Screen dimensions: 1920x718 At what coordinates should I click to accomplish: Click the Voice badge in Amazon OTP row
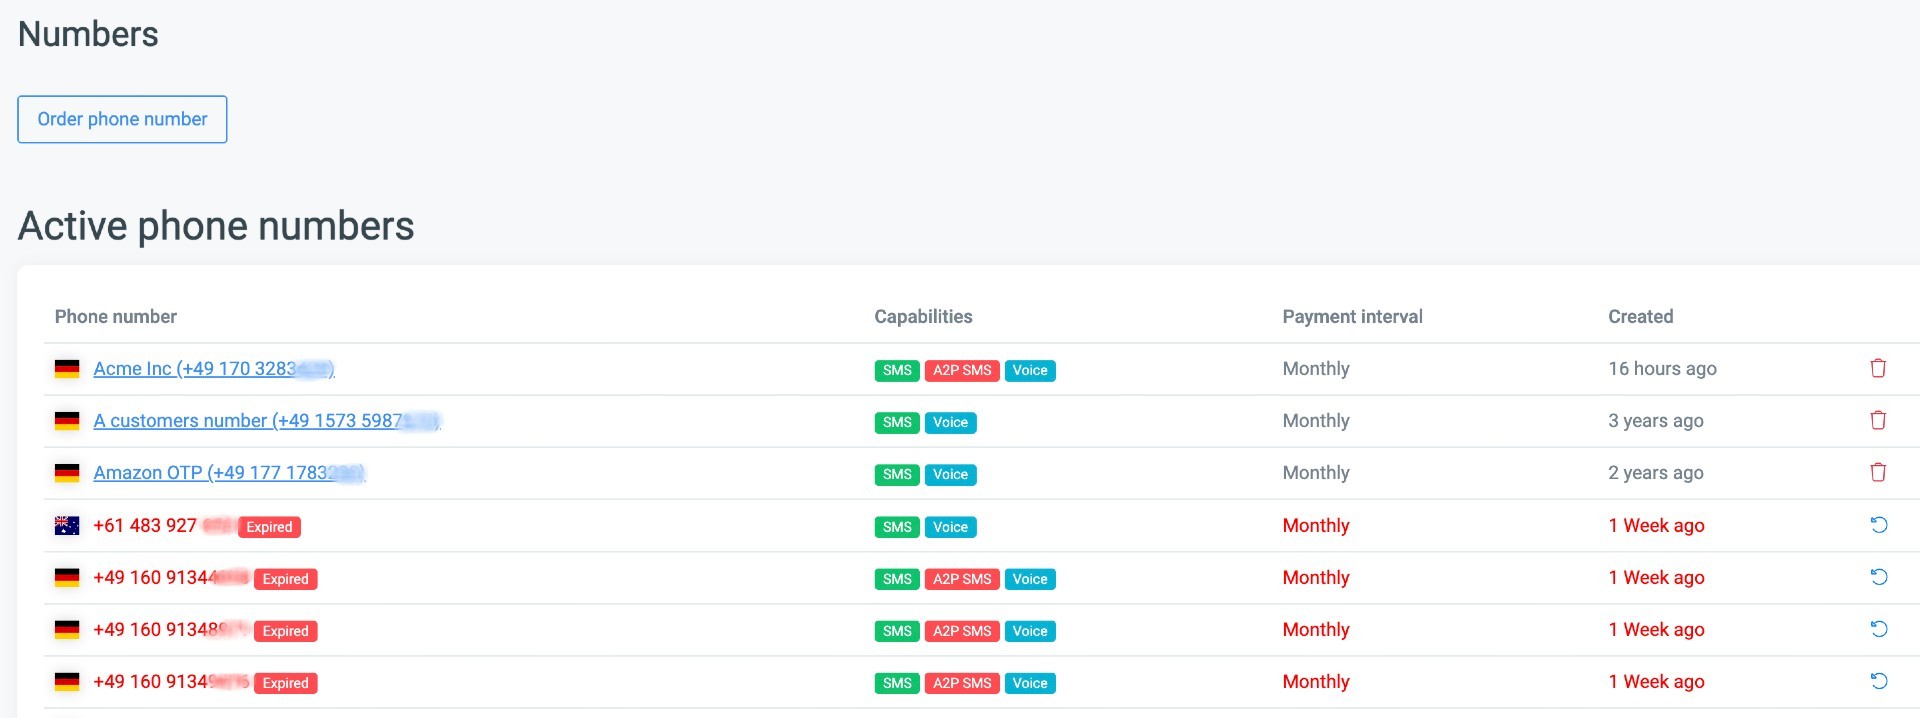coord(949,475)
